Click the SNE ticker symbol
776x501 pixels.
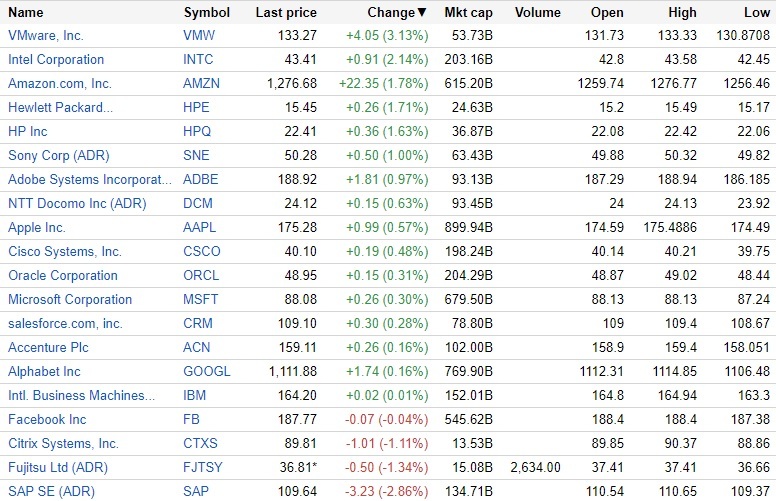198,155
